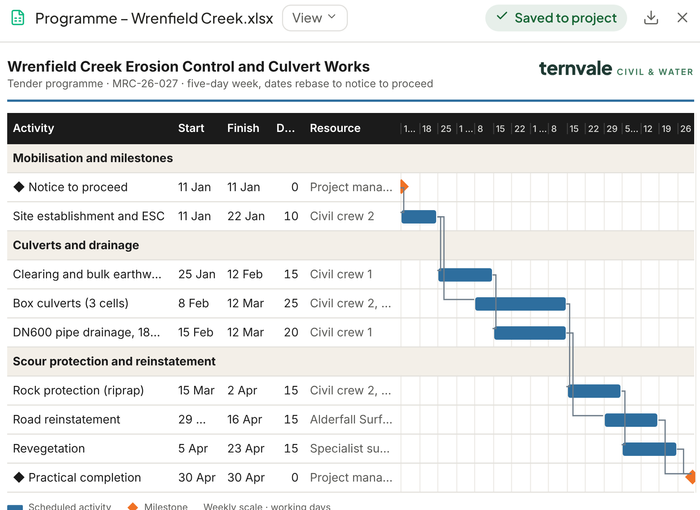Viewport: 700px width, 510px height.
Task: Click the Saved to project button
Action: (x=556, y=18)
